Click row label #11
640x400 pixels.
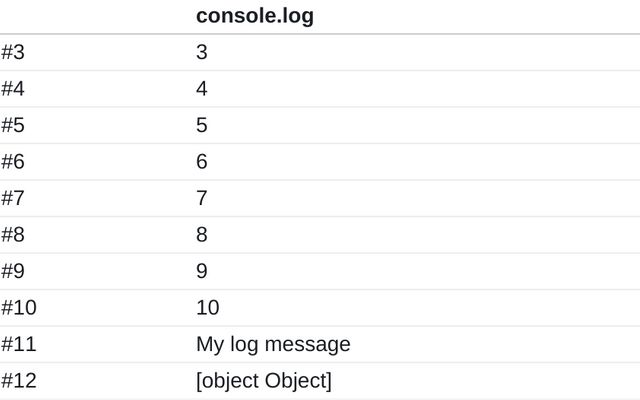tap(19, 344)
